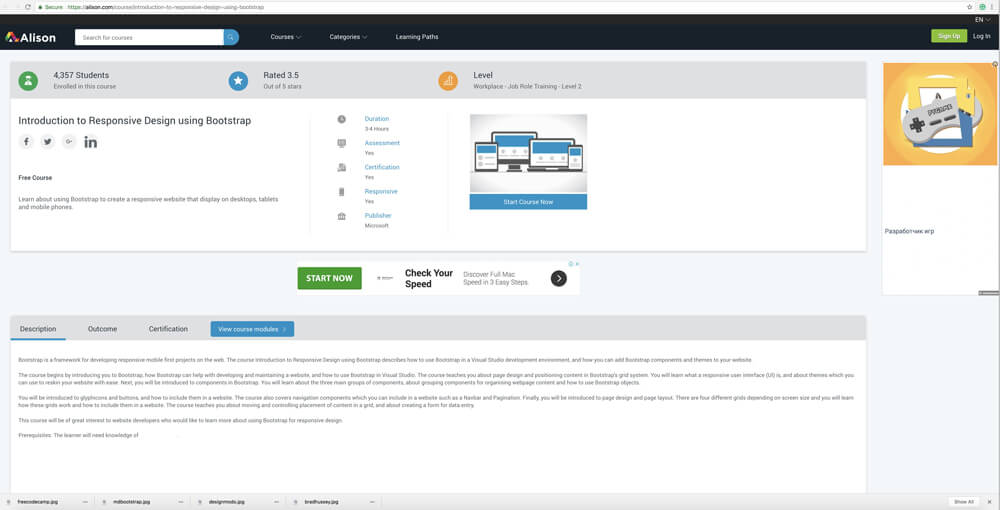
Task: Share course on Twitter
Action: 48,142
